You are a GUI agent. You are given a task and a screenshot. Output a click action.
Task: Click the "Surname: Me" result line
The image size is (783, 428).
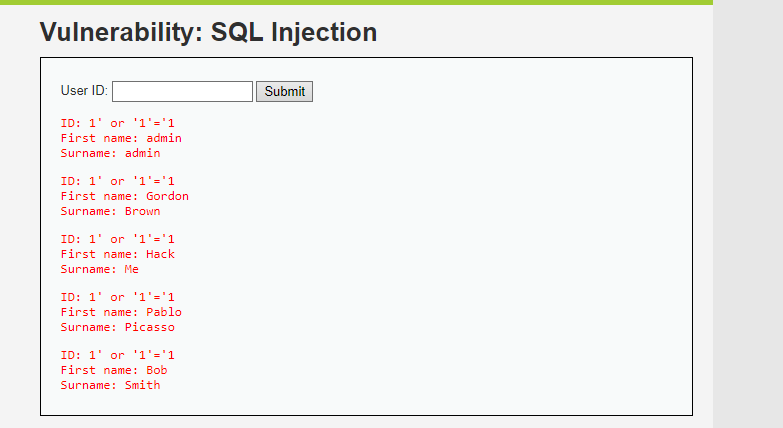100,269
